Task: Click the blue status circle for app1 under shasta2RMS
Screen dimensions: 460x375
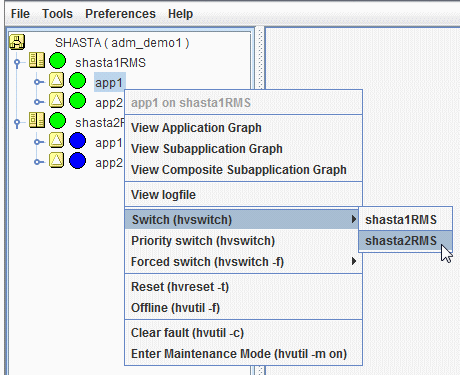Action: coord(77,141)
